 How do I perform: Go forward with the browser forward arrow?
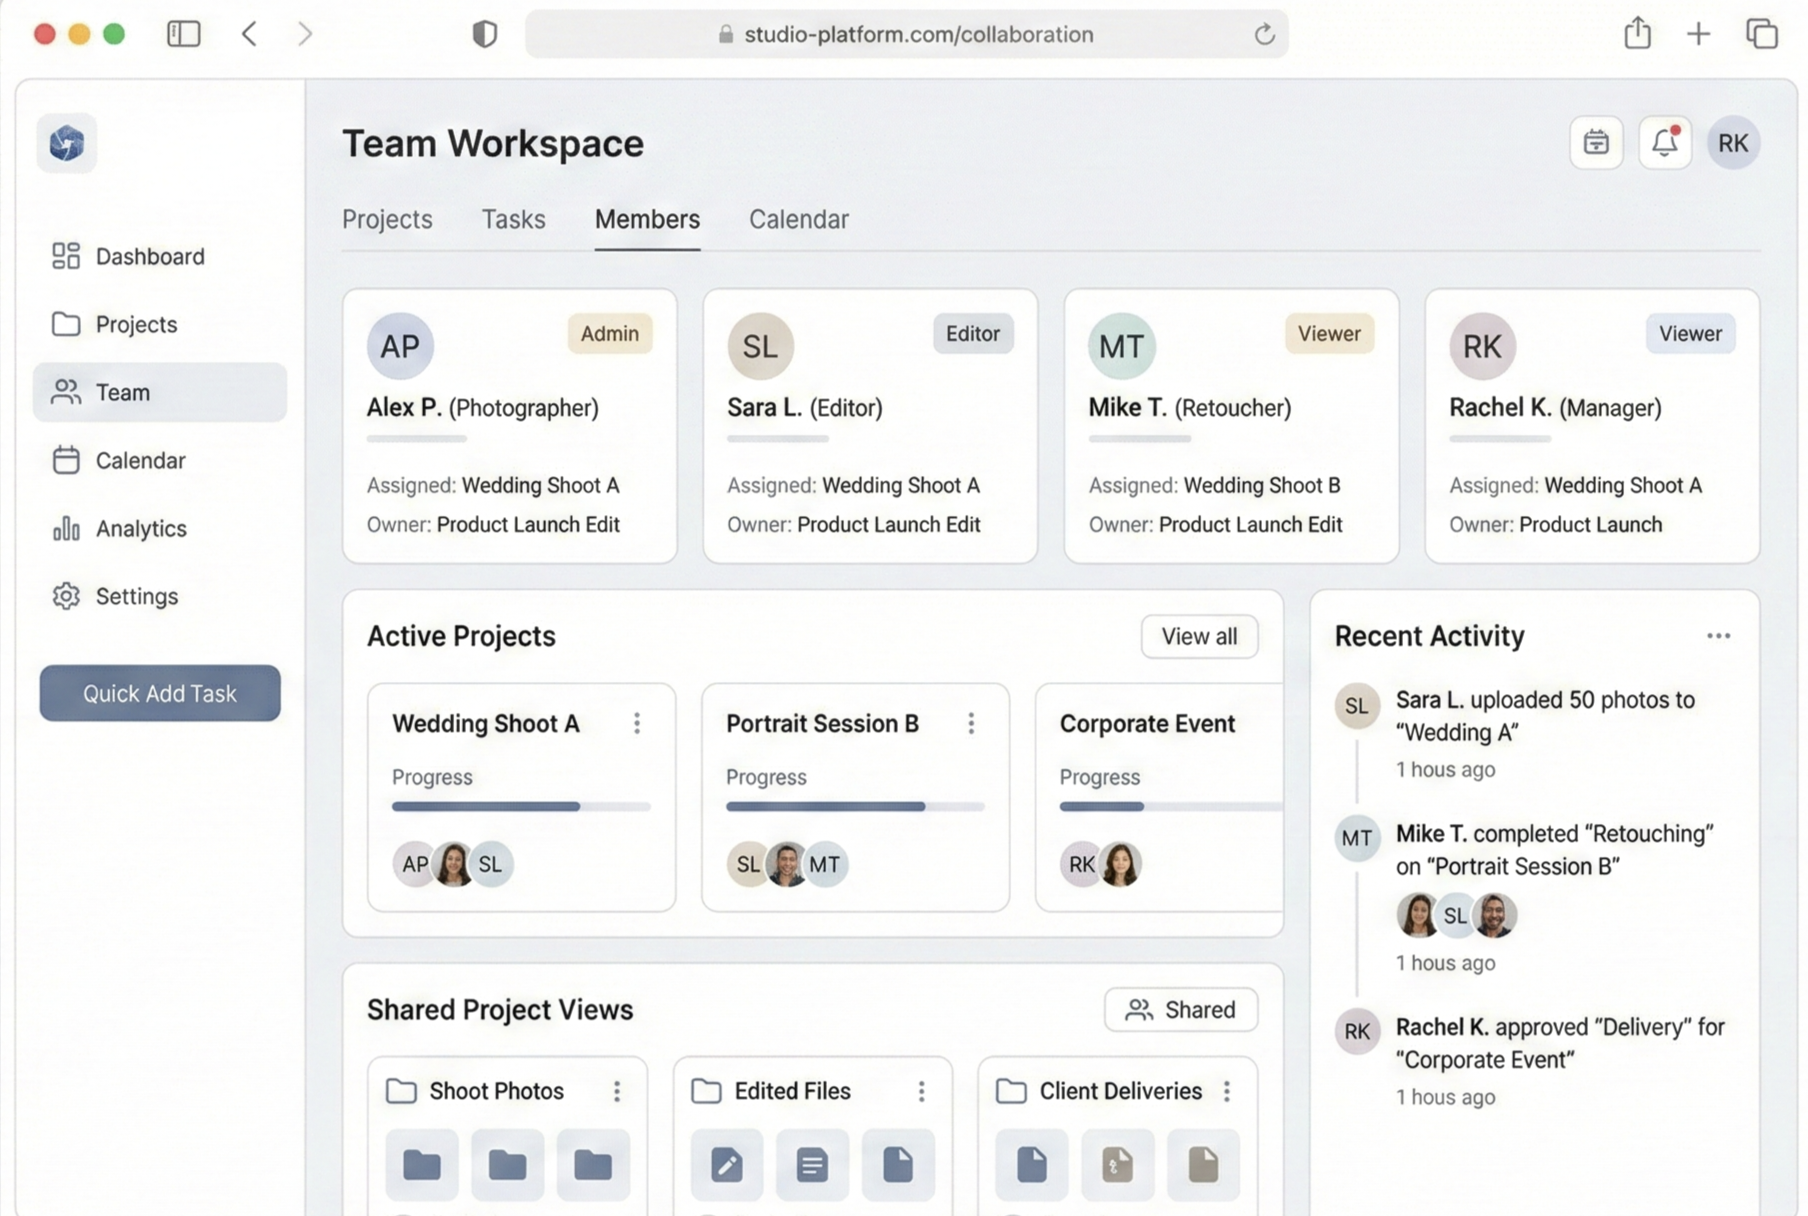[305, 34]
